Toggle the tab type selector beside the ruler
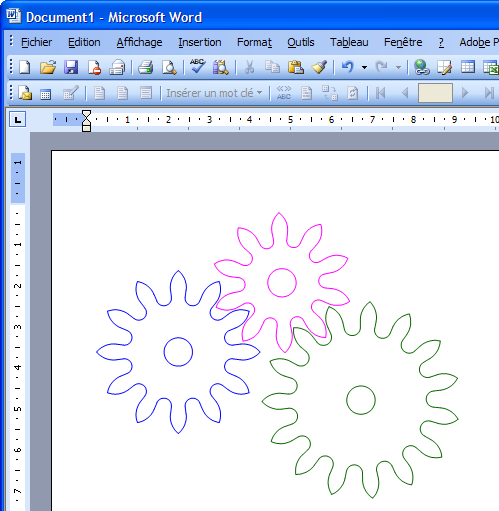The height and width of the screenshot is (511, 499). coord(17,120)
